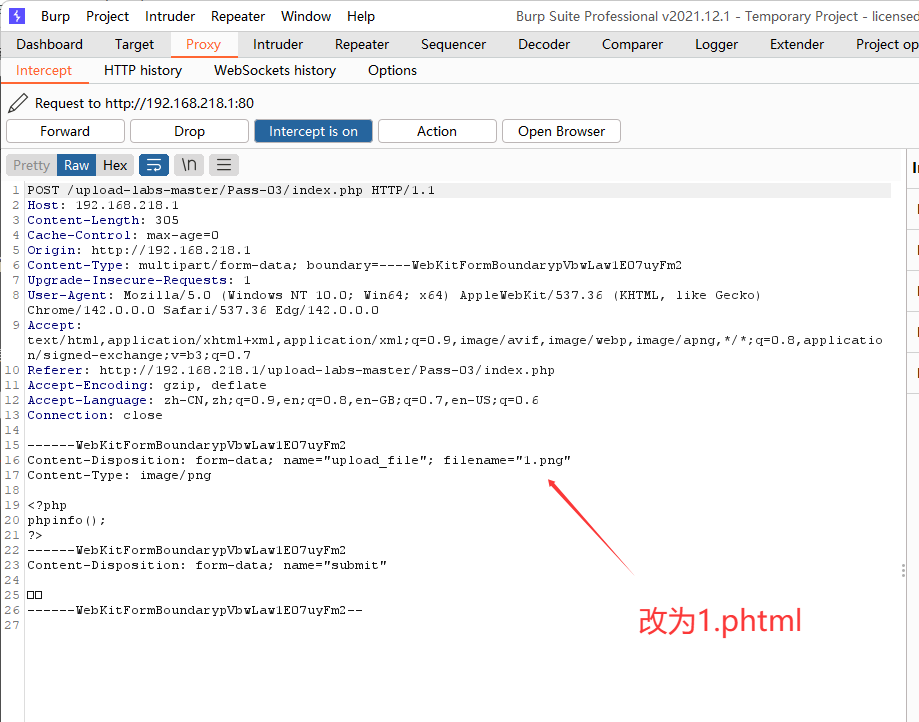
Task: Open the WebSockets history sub-tab
Action: tap(275, 70)
